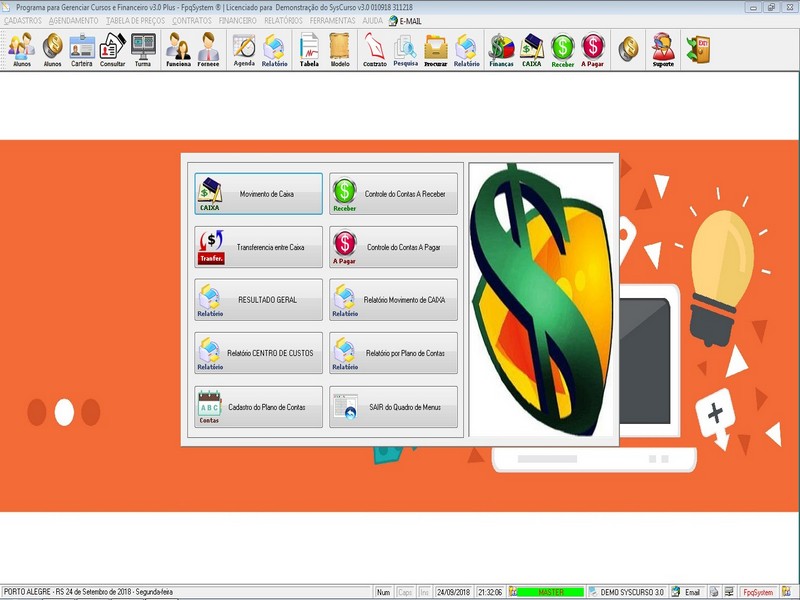Click Controle do Contas A Receber button

393,194
